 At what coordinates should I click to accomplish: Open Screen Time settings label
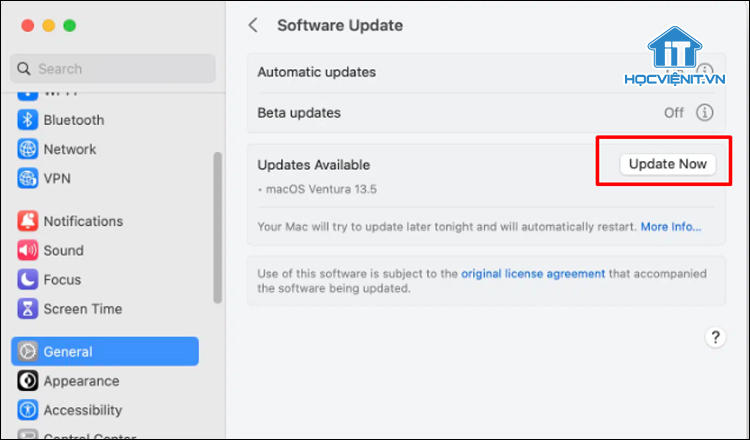pyautogui.click(x=83, y=309)
